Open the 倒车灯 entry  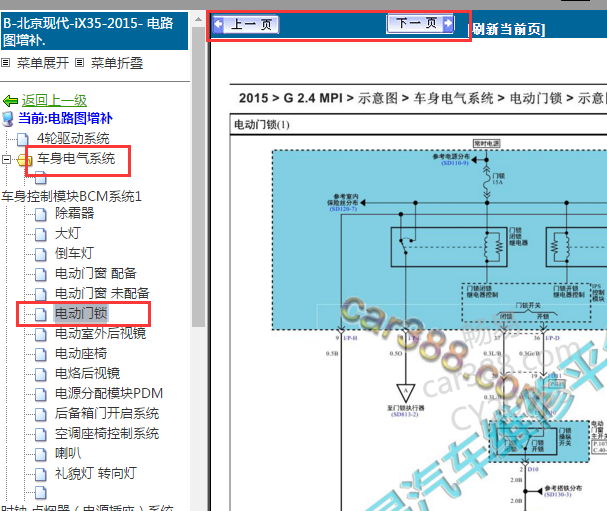point(74,253)
